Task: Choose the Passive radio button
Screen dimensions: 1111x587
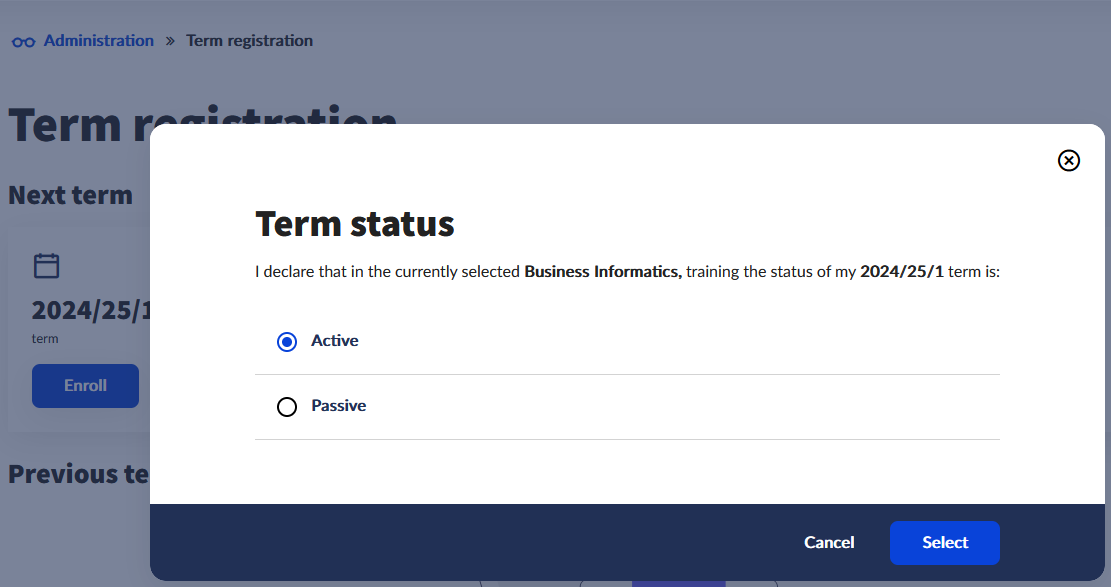Action: 287,407
